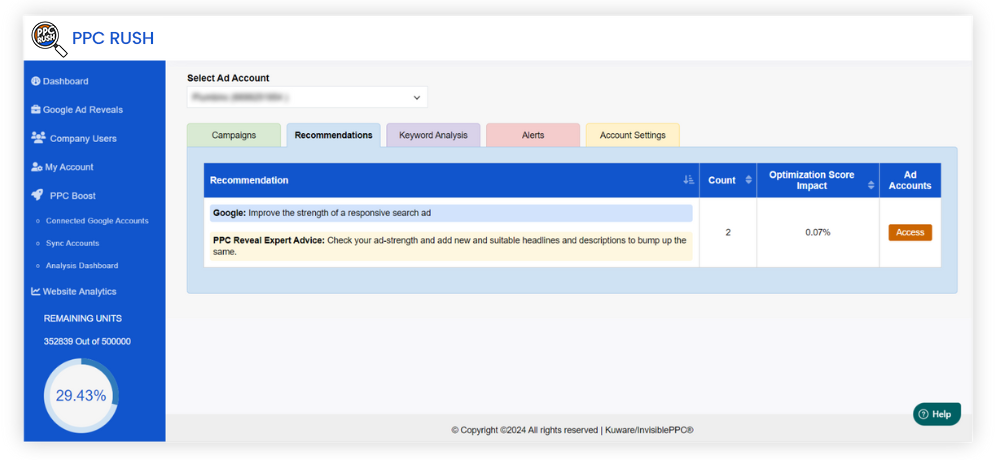
Task: Click the 352839 Out of 500000 text
Action: [x=87, y=341]
